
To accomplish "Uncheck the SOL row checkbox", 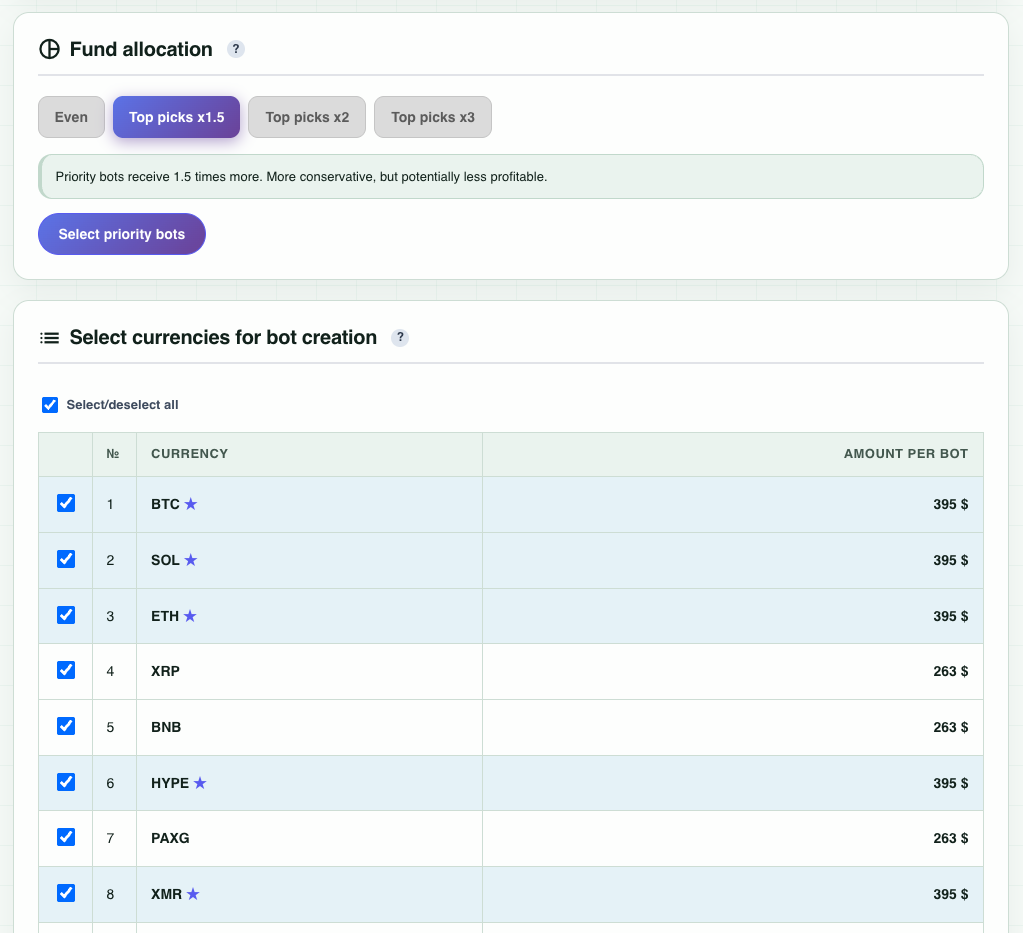I will coord(66,559).
